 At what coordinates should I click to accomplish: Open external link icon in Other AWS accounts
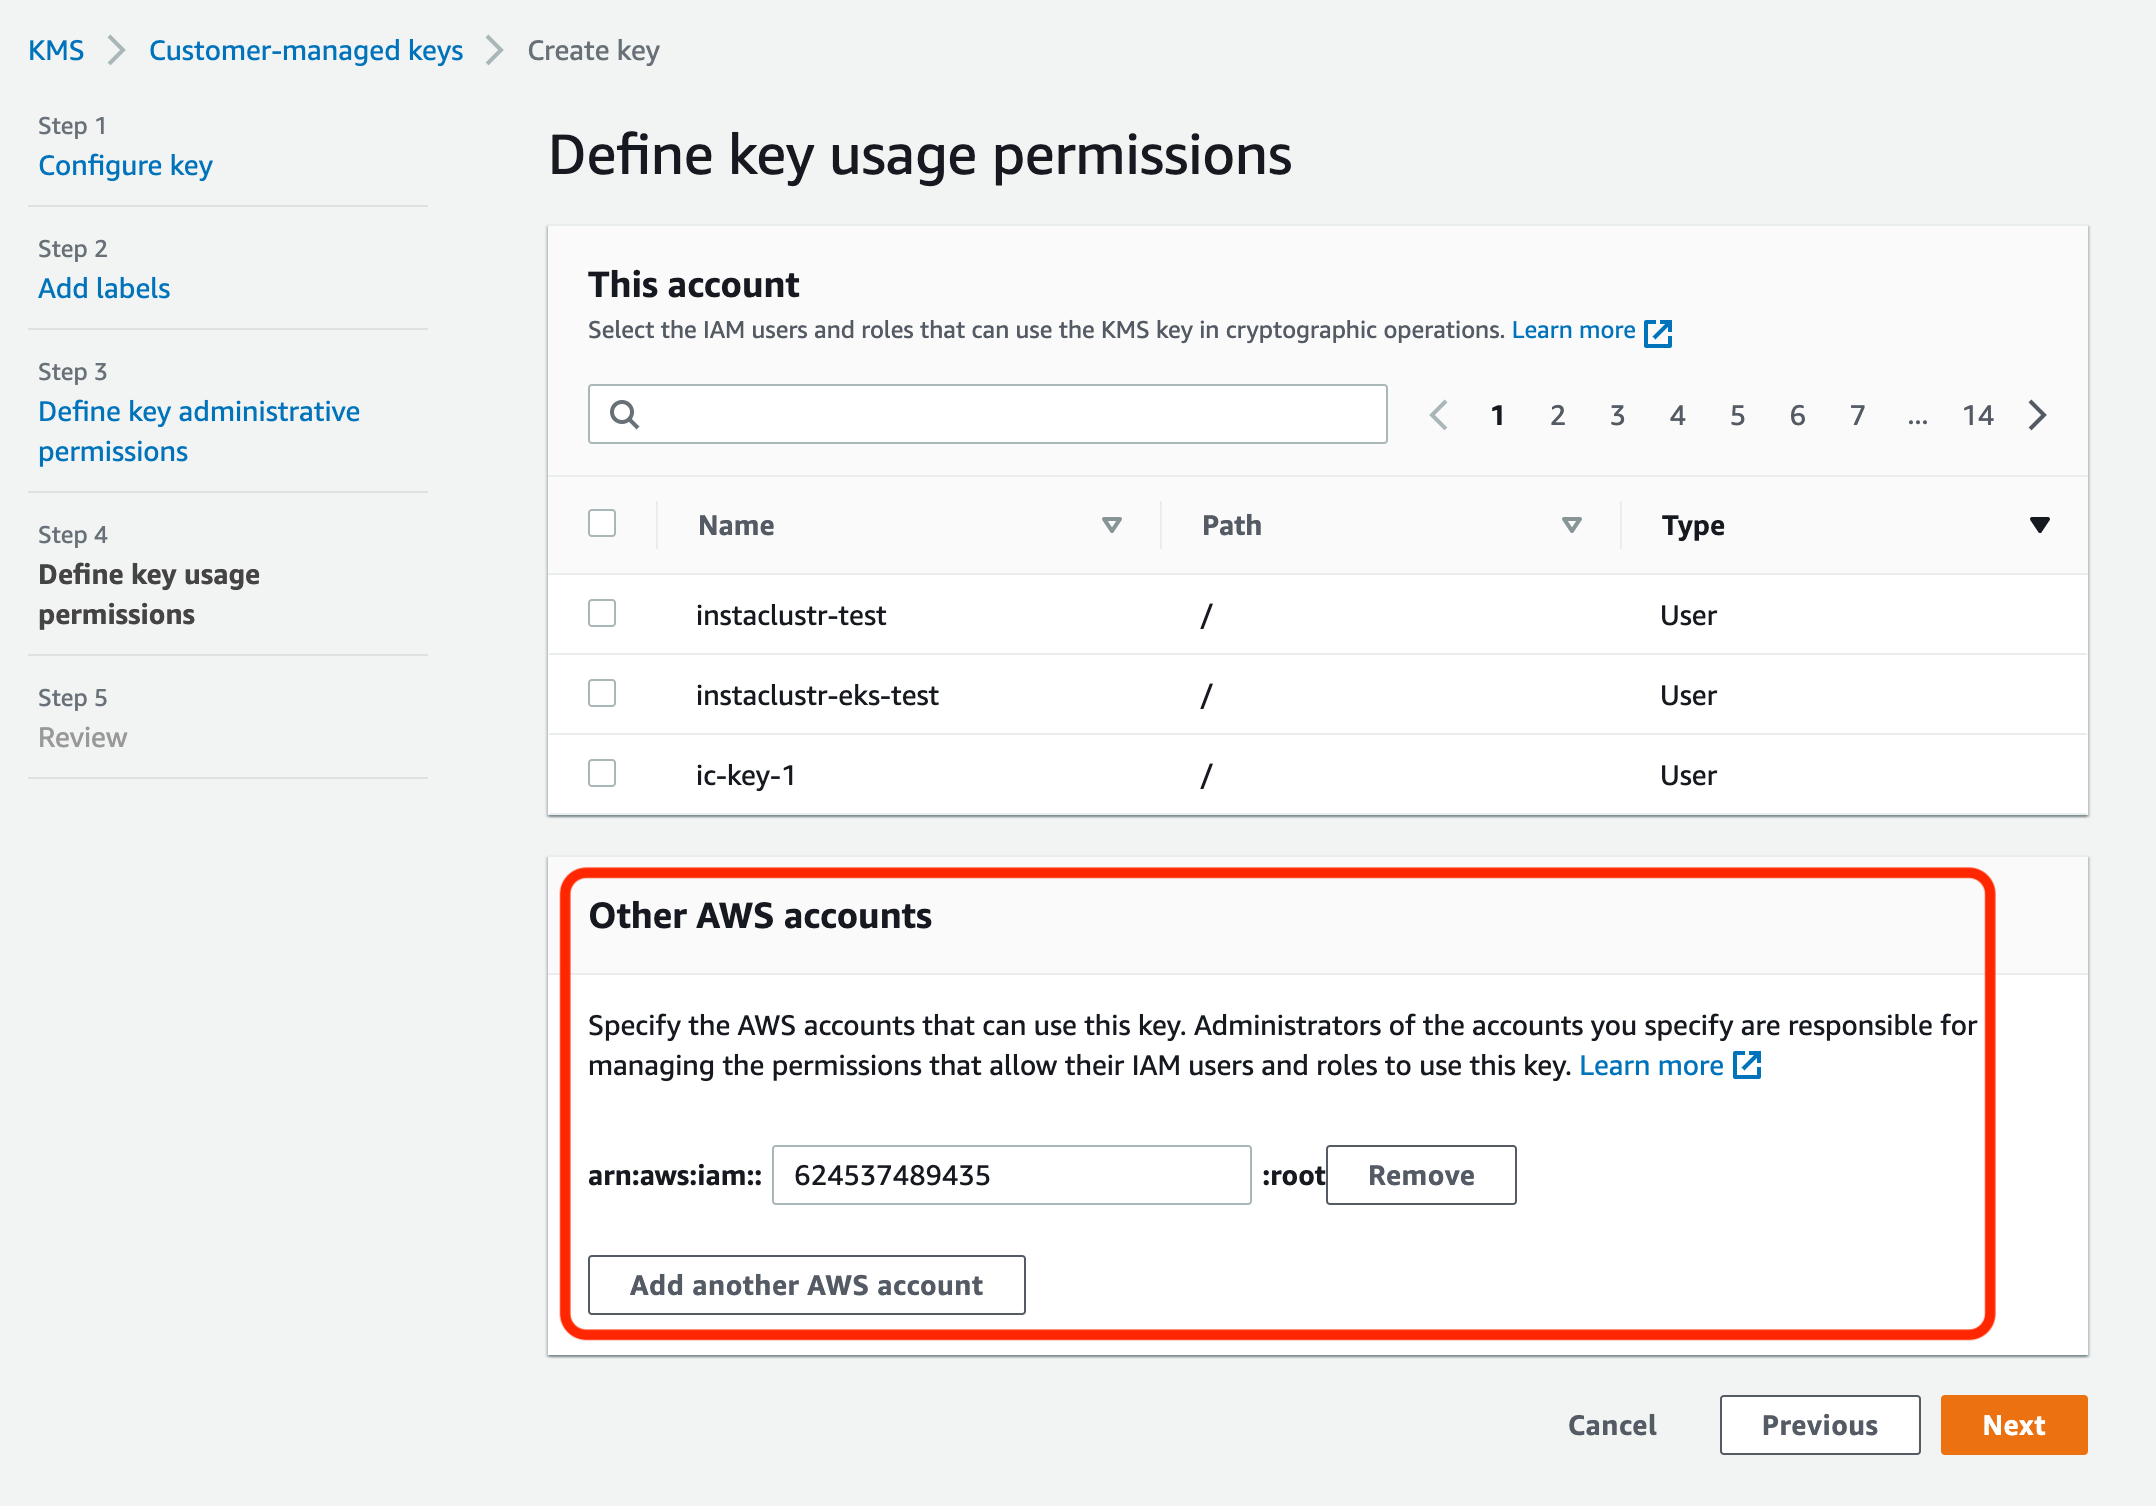pos(1747,1065)
